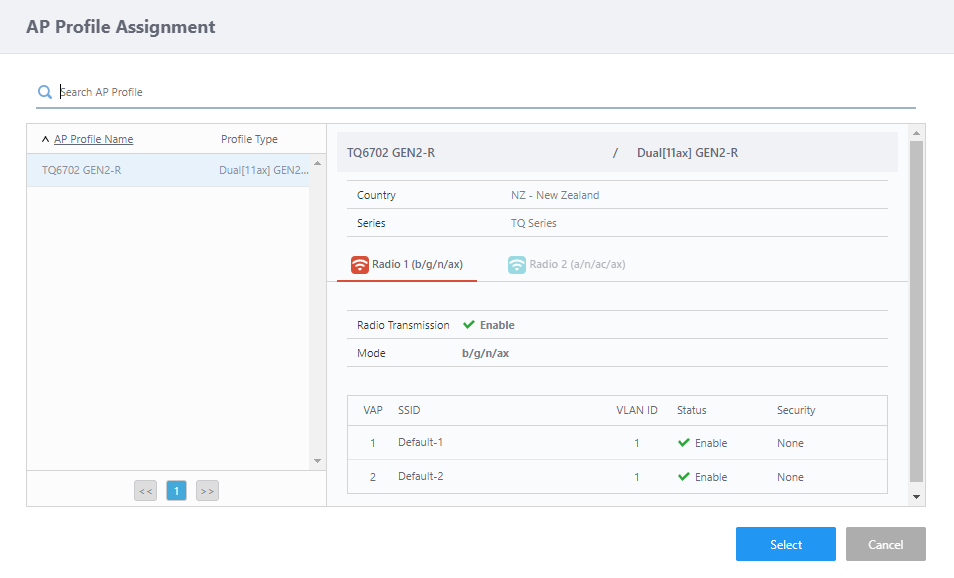Screen dimensions: 954x578
Task: Select page 1 in pagination
Action: [176, 491]
